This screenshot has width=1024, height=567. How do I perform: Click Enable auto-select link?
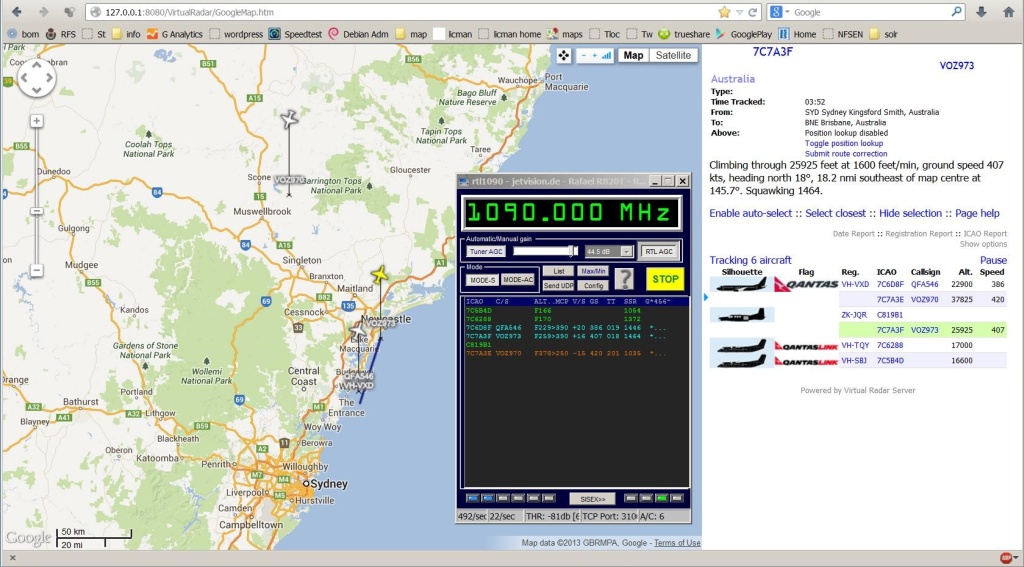point(750,213)
